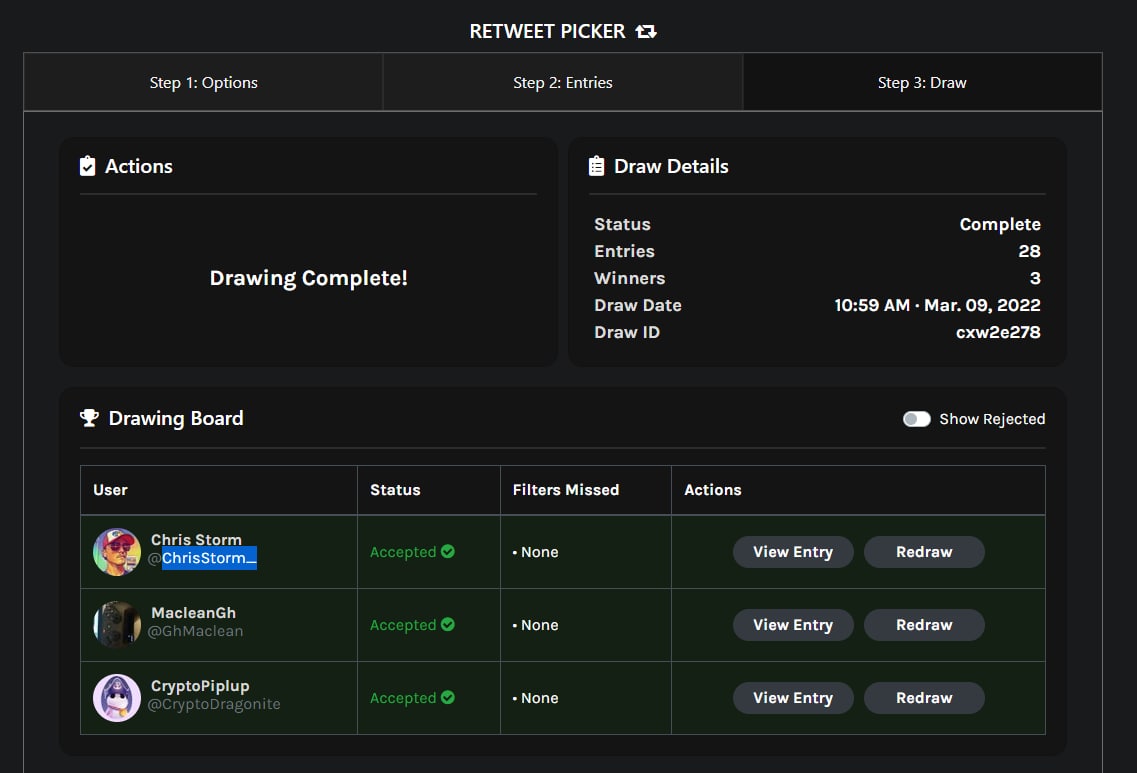Switch to the Step 1: Options tab
1137x773 pixels.
pos(204,83)
